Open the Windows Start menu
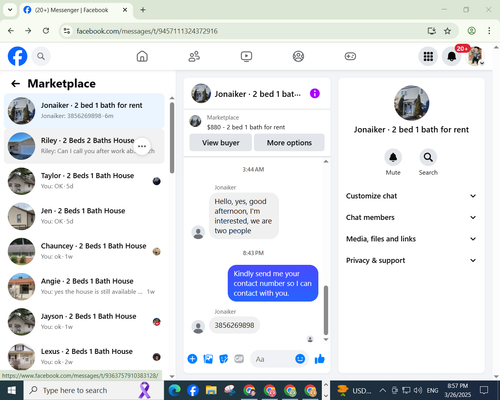This screenshot has width=500, height=400. [11, 390]
